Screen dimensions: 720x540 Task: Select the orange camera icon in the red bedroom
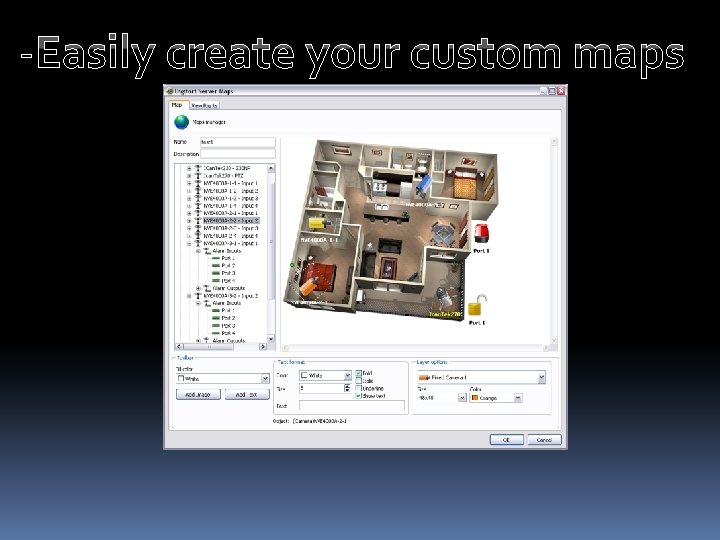309,285
